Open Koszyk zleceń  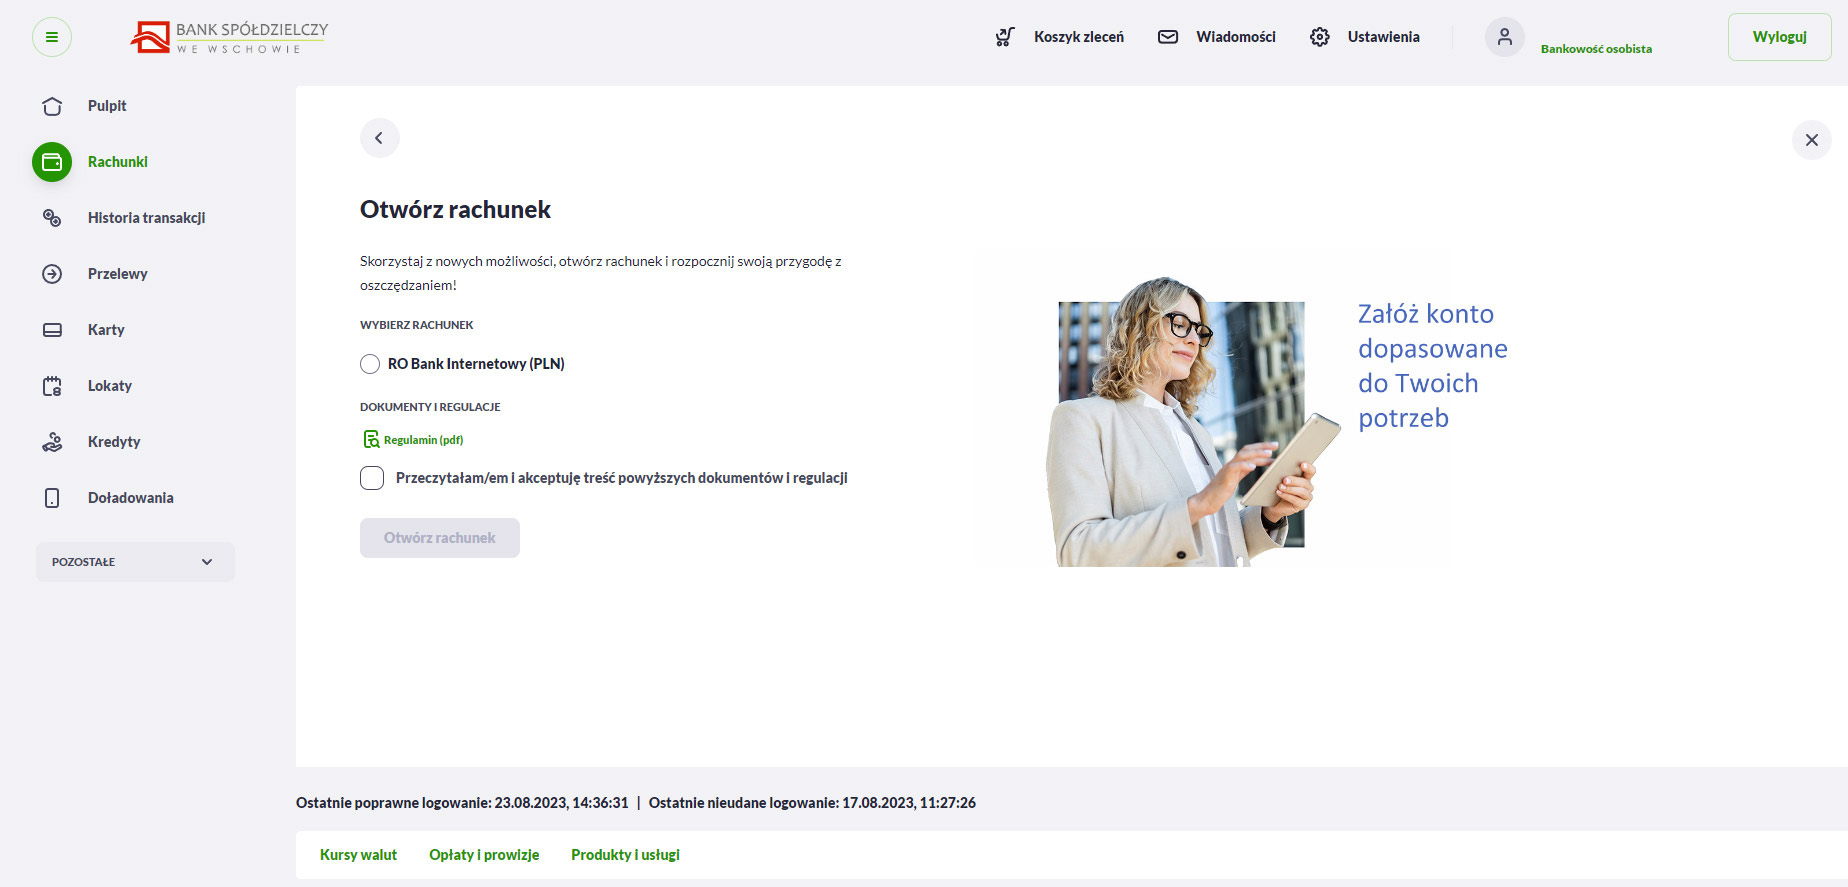1079,37
